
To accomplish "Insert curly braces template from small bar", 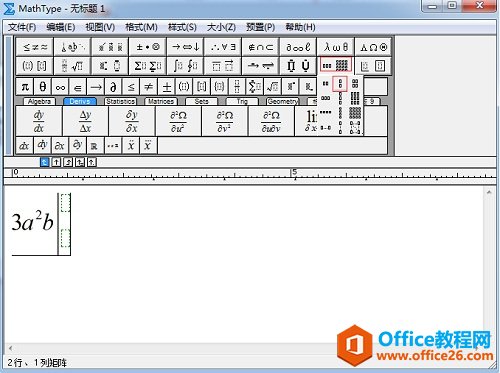I will [219, 87].
